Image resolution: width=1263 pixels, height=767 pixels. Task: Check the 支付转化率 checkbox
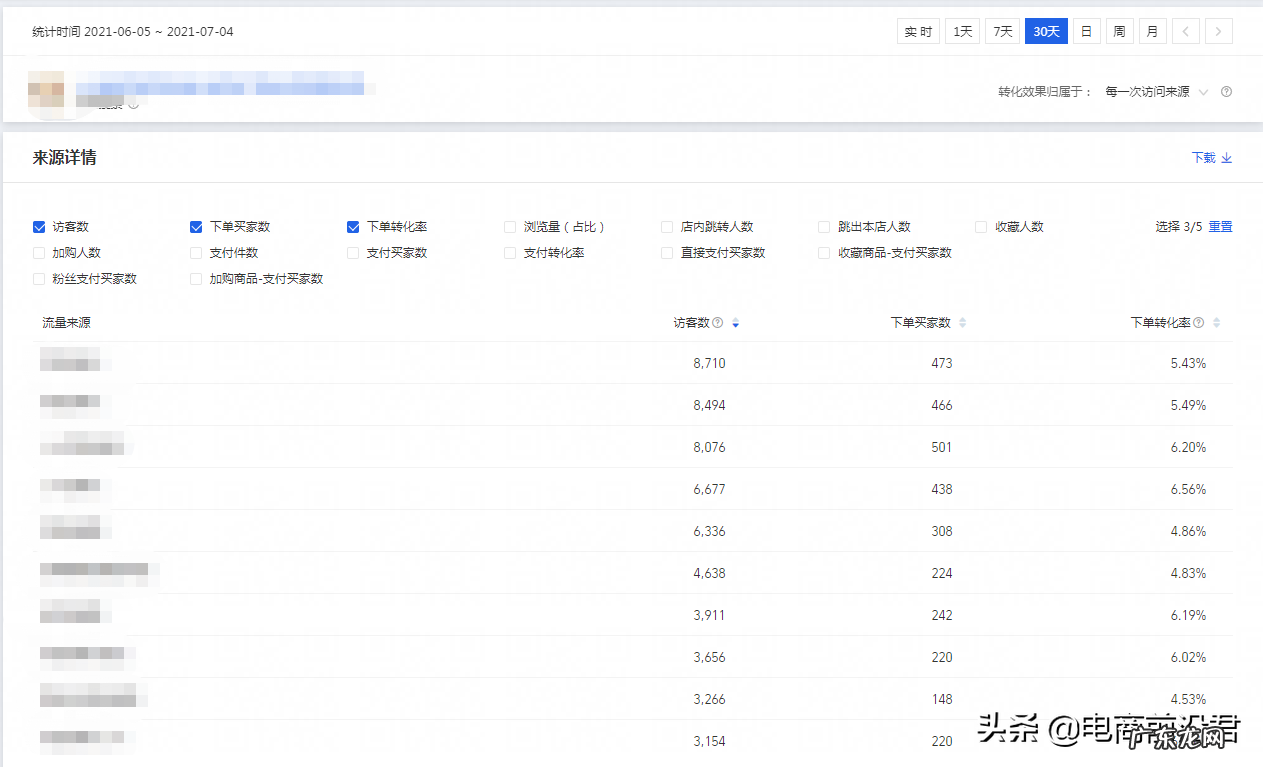pyautogui.click(x=511, y=253)
